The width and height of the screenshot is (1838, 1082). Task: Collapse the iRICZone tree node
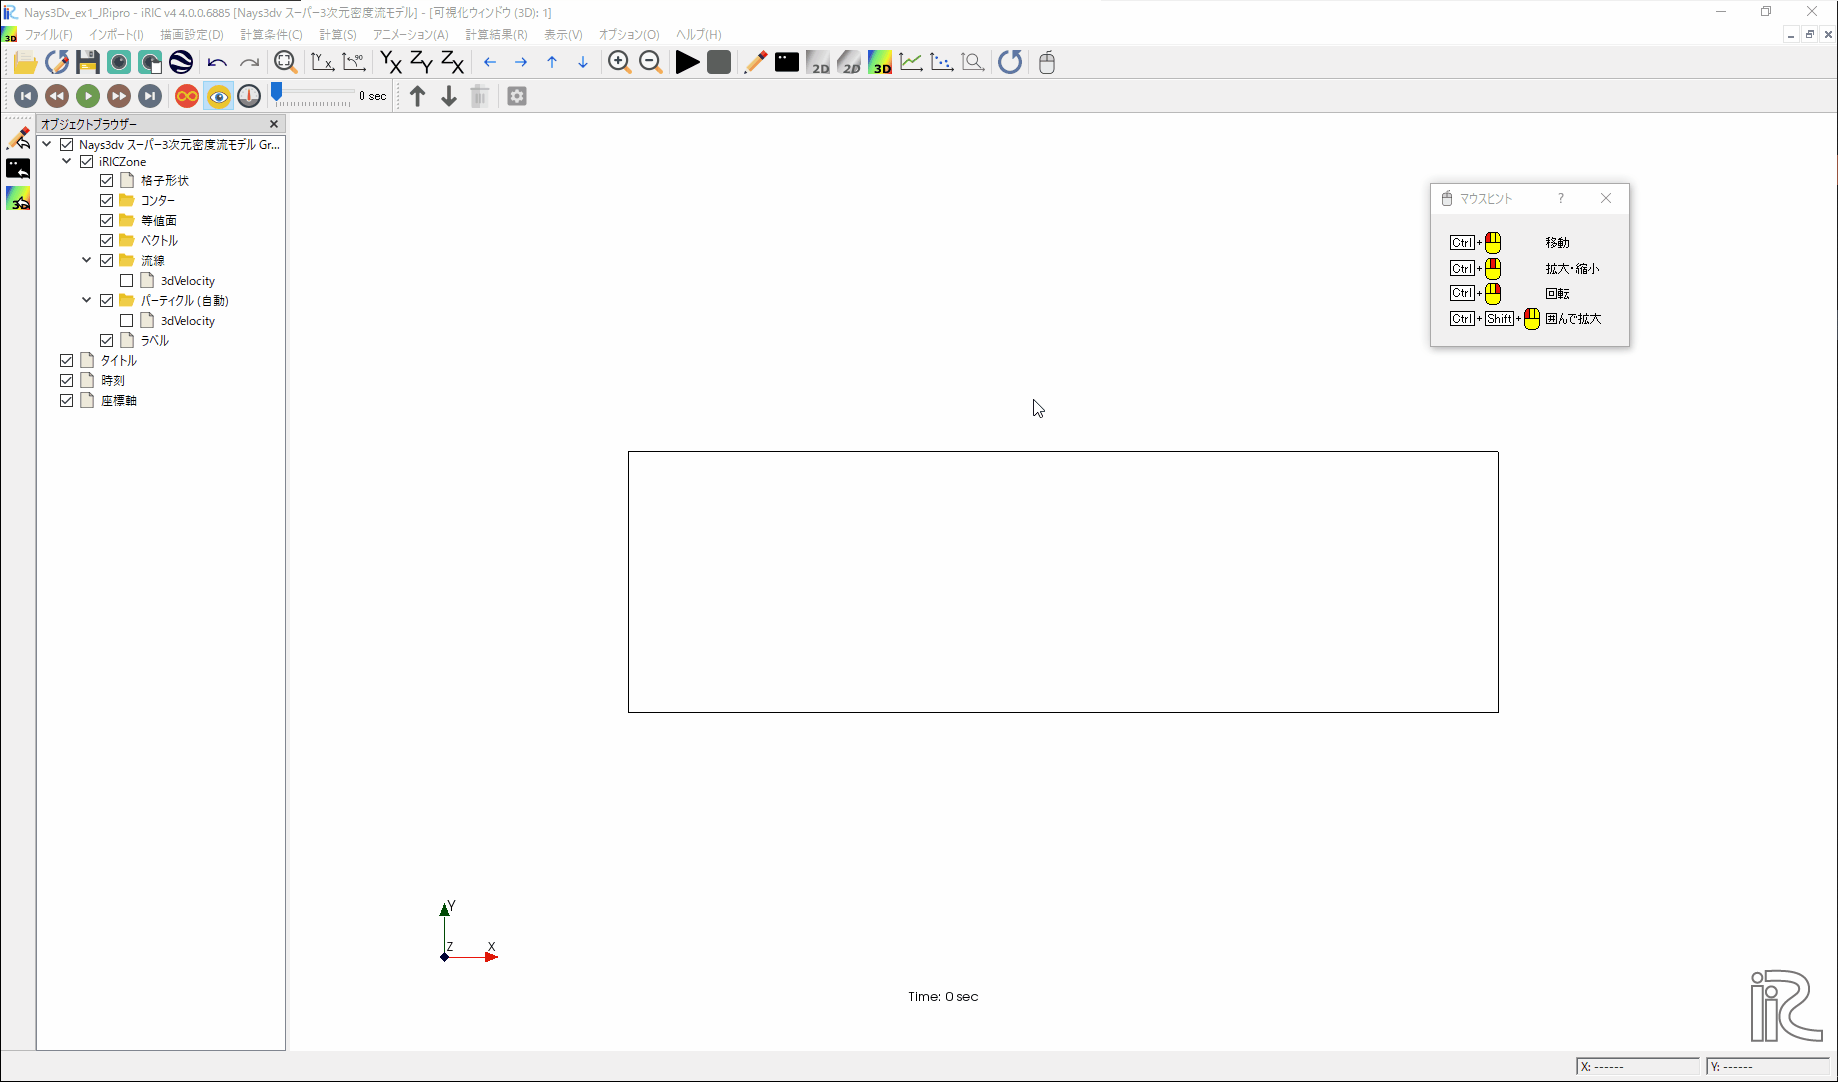[x=67, y=161]
